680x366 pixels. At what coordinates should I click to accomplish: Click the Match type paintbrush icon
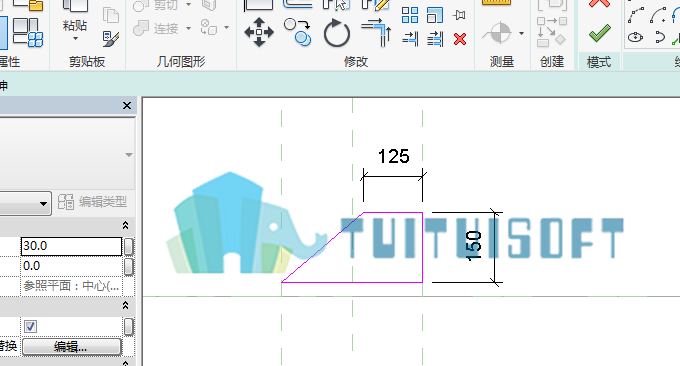[x=111, y=39]
